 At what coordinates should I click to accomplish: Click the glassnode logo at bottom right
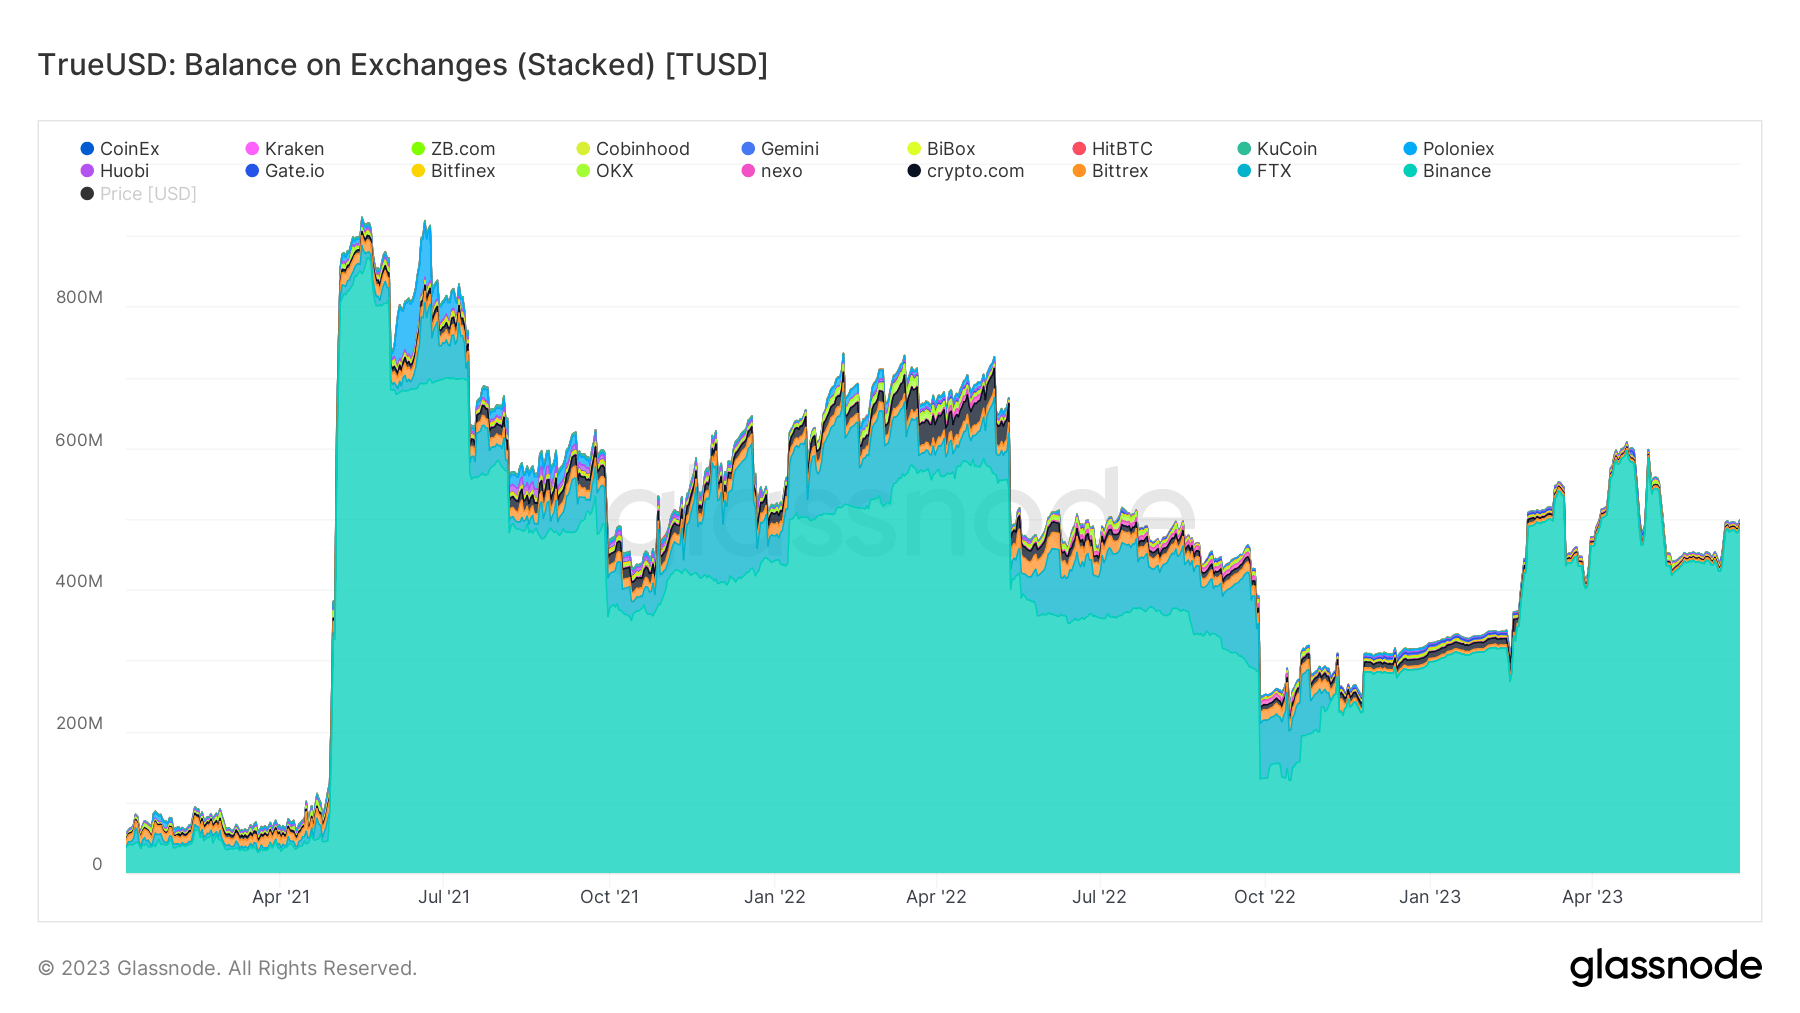(x=1666, y=967)
